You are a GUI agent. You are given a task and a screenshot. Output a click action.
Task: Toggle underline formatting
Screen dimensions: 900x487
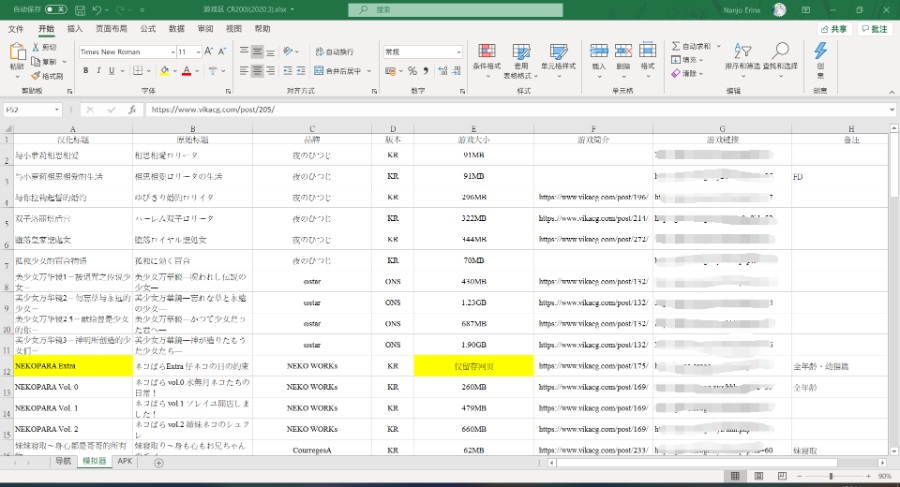tap(111, 71)
